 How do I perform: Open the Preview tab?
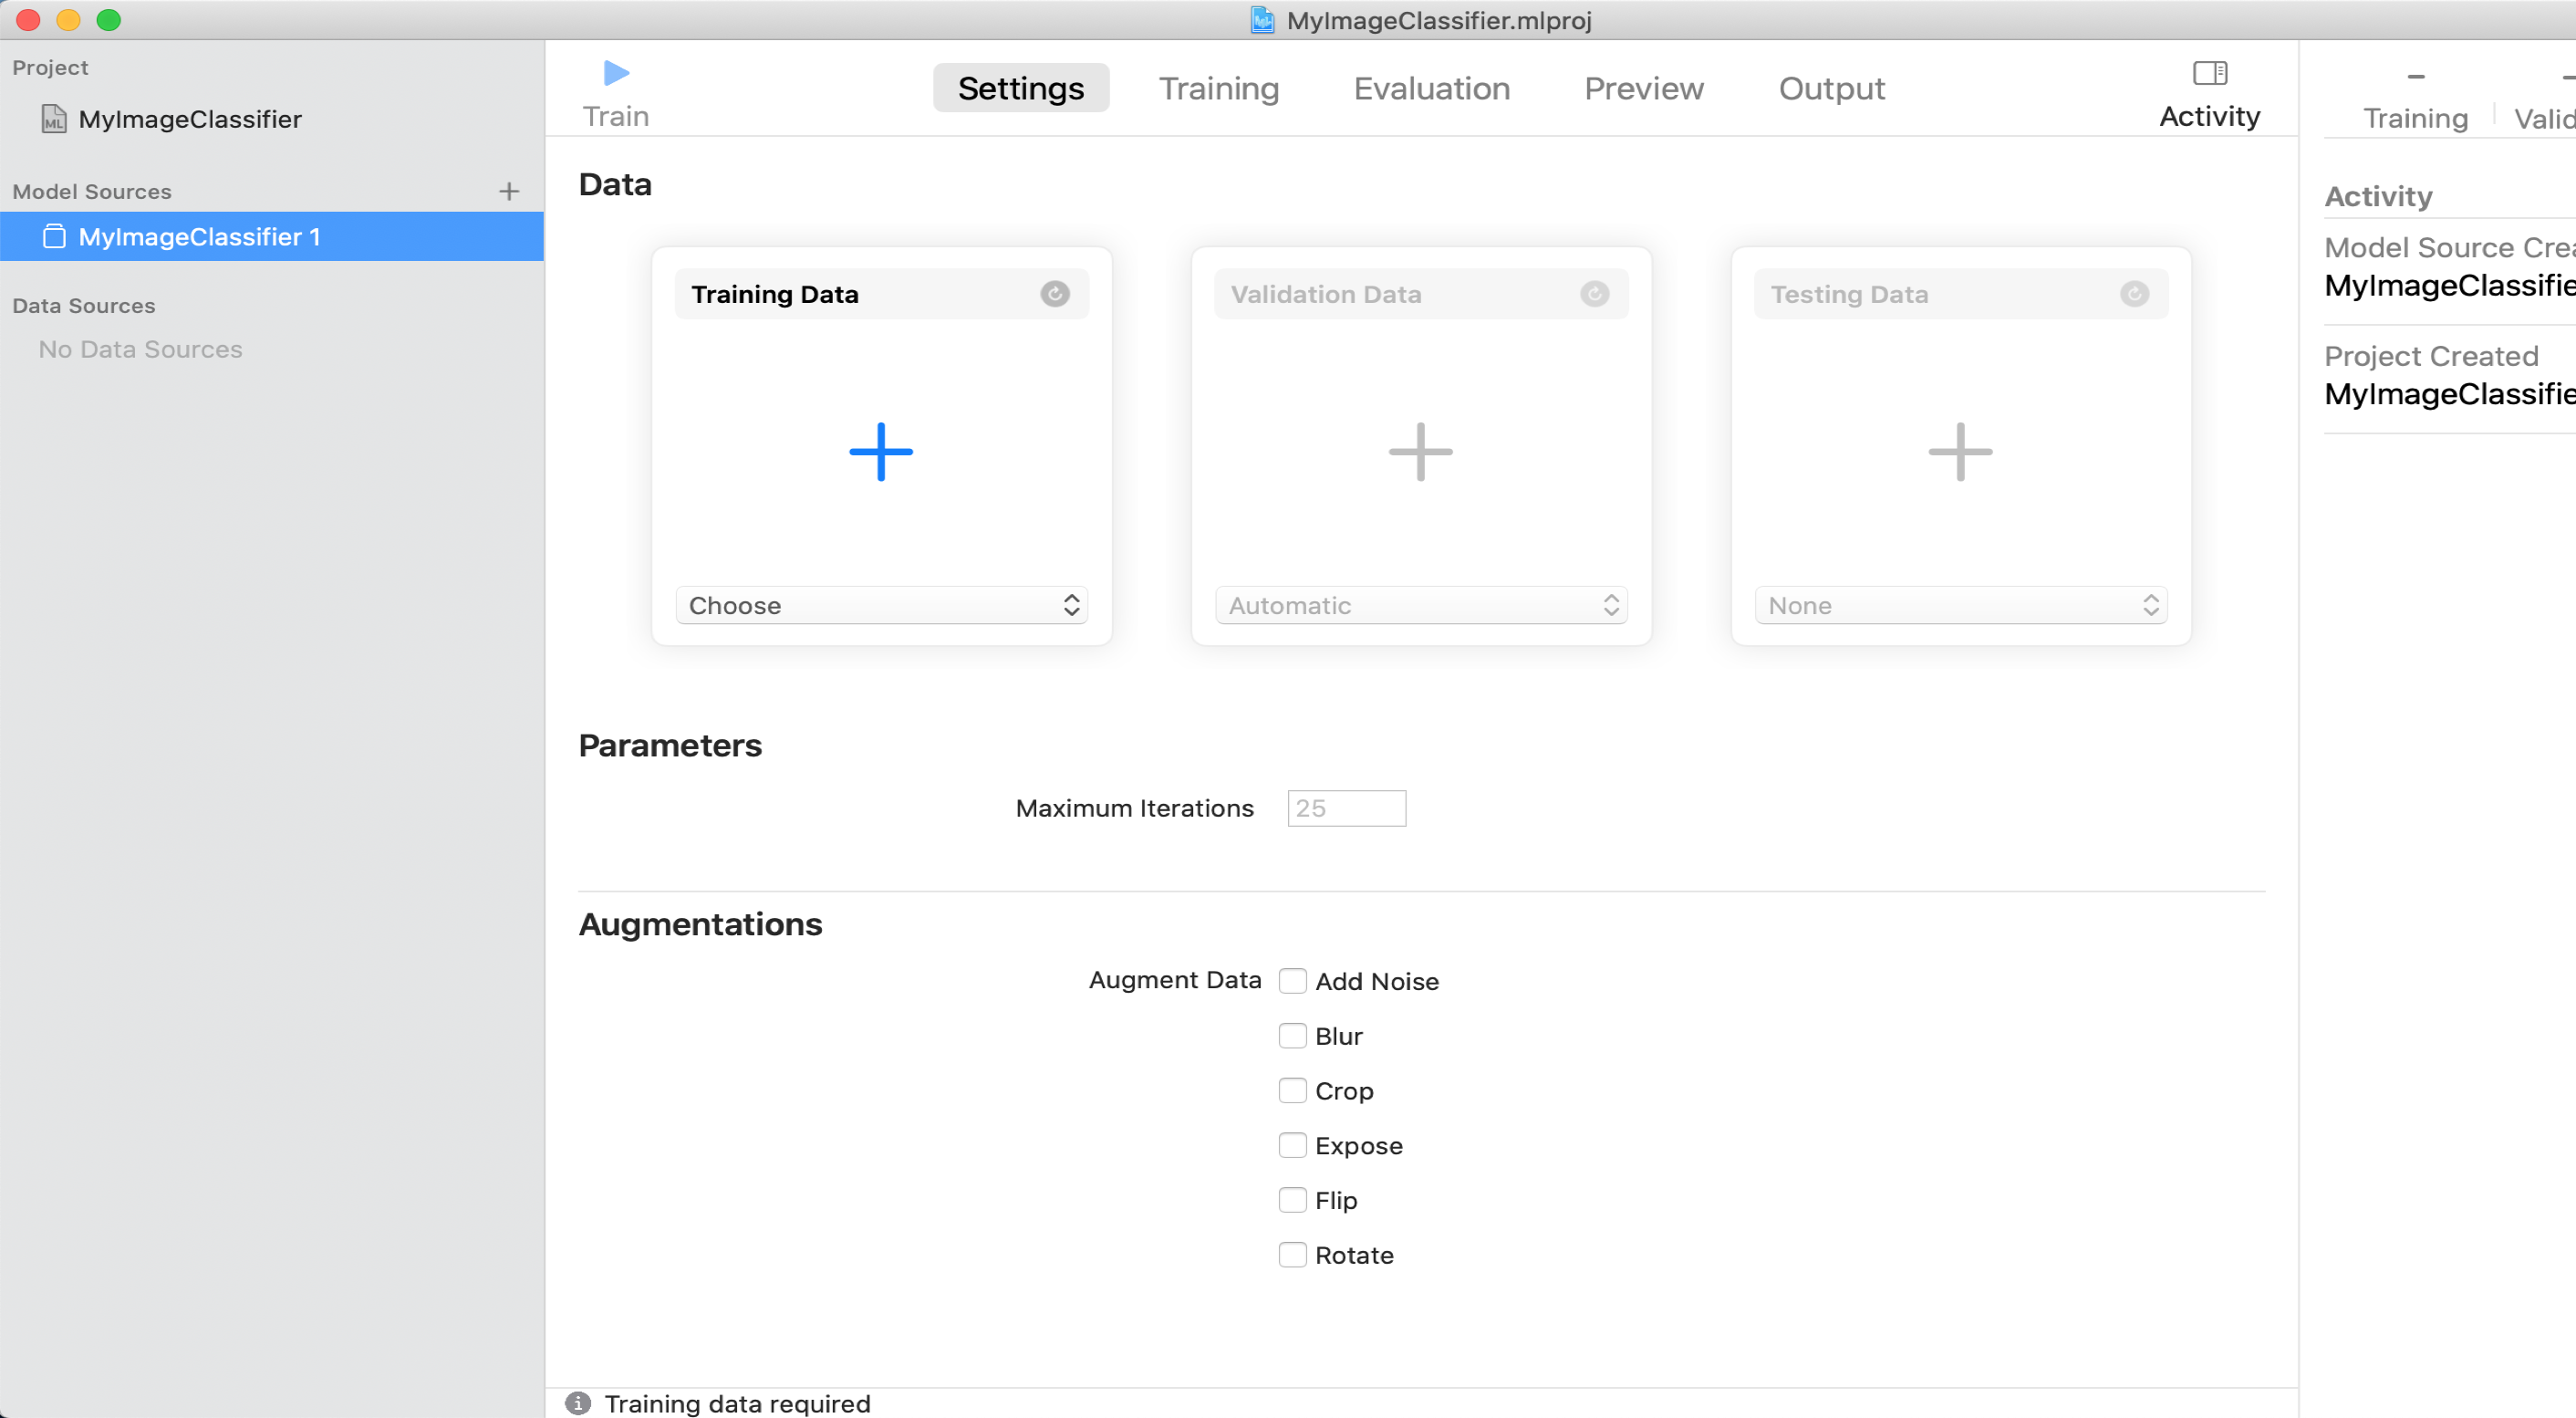(1643, 88)
